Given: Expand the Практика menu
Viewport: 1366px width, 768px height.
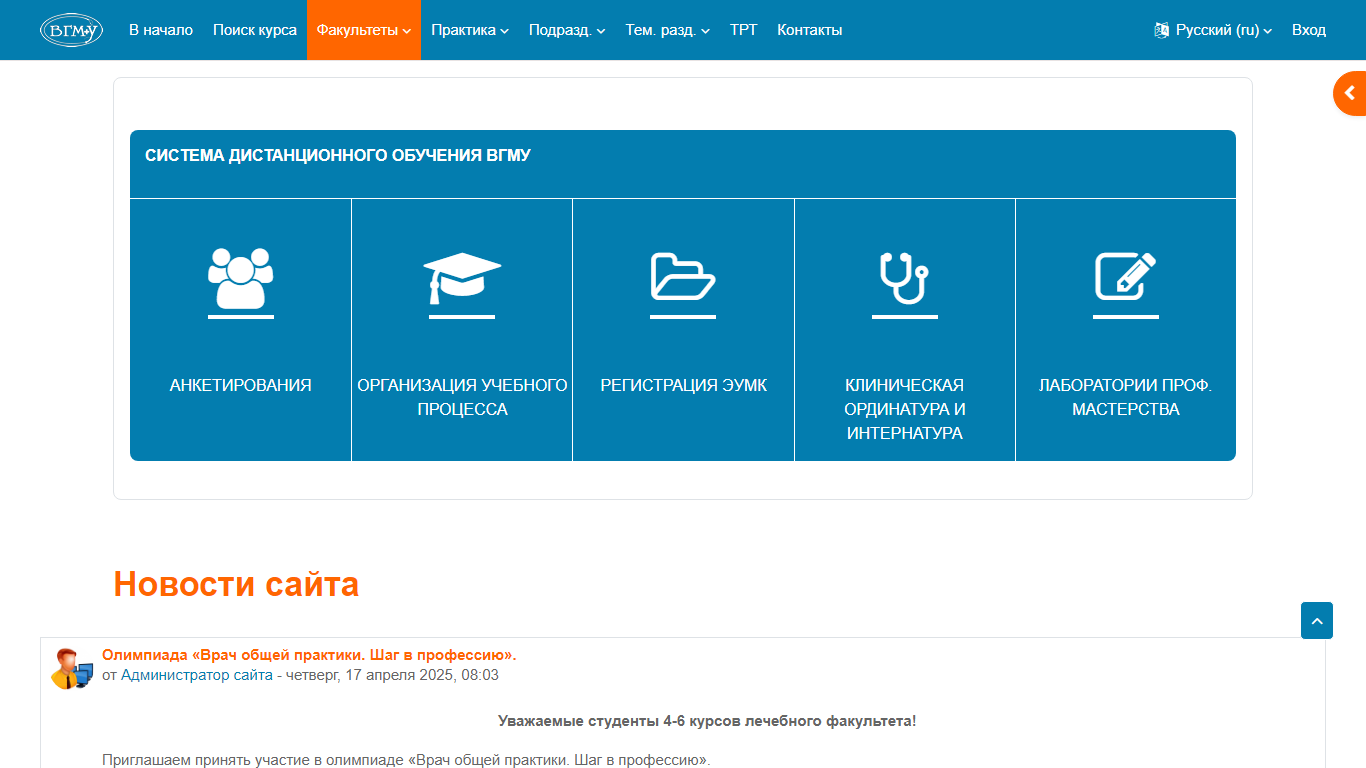Looking at the screenshot, I should coord(470,30).
